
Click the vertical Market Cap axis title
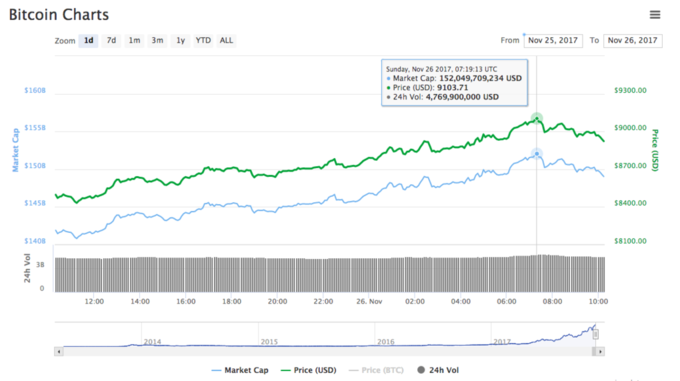coord(16,150)
